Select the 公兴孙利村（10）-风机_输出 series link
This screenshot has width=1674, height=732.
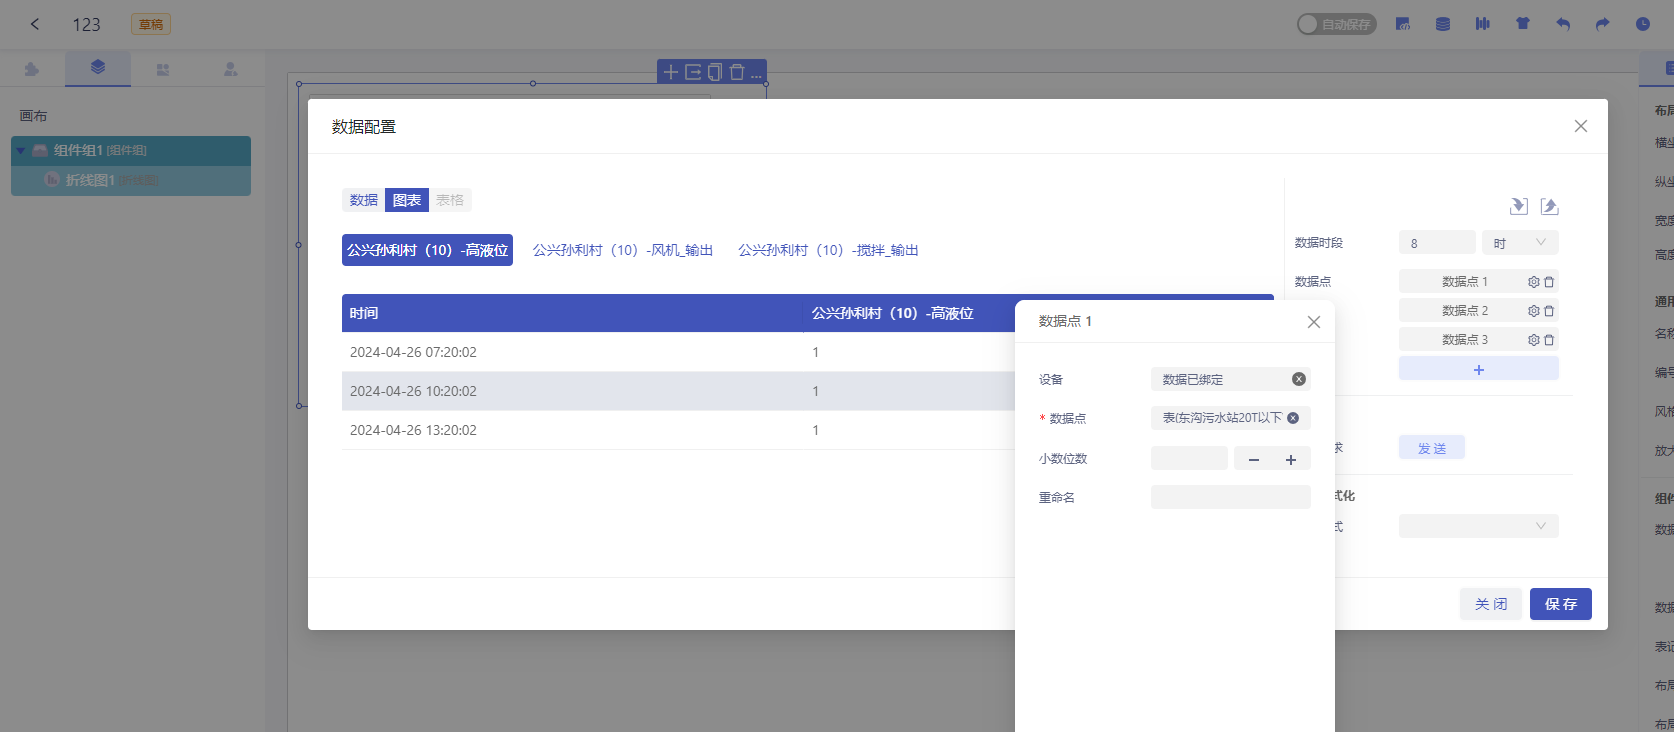[623, 250]
